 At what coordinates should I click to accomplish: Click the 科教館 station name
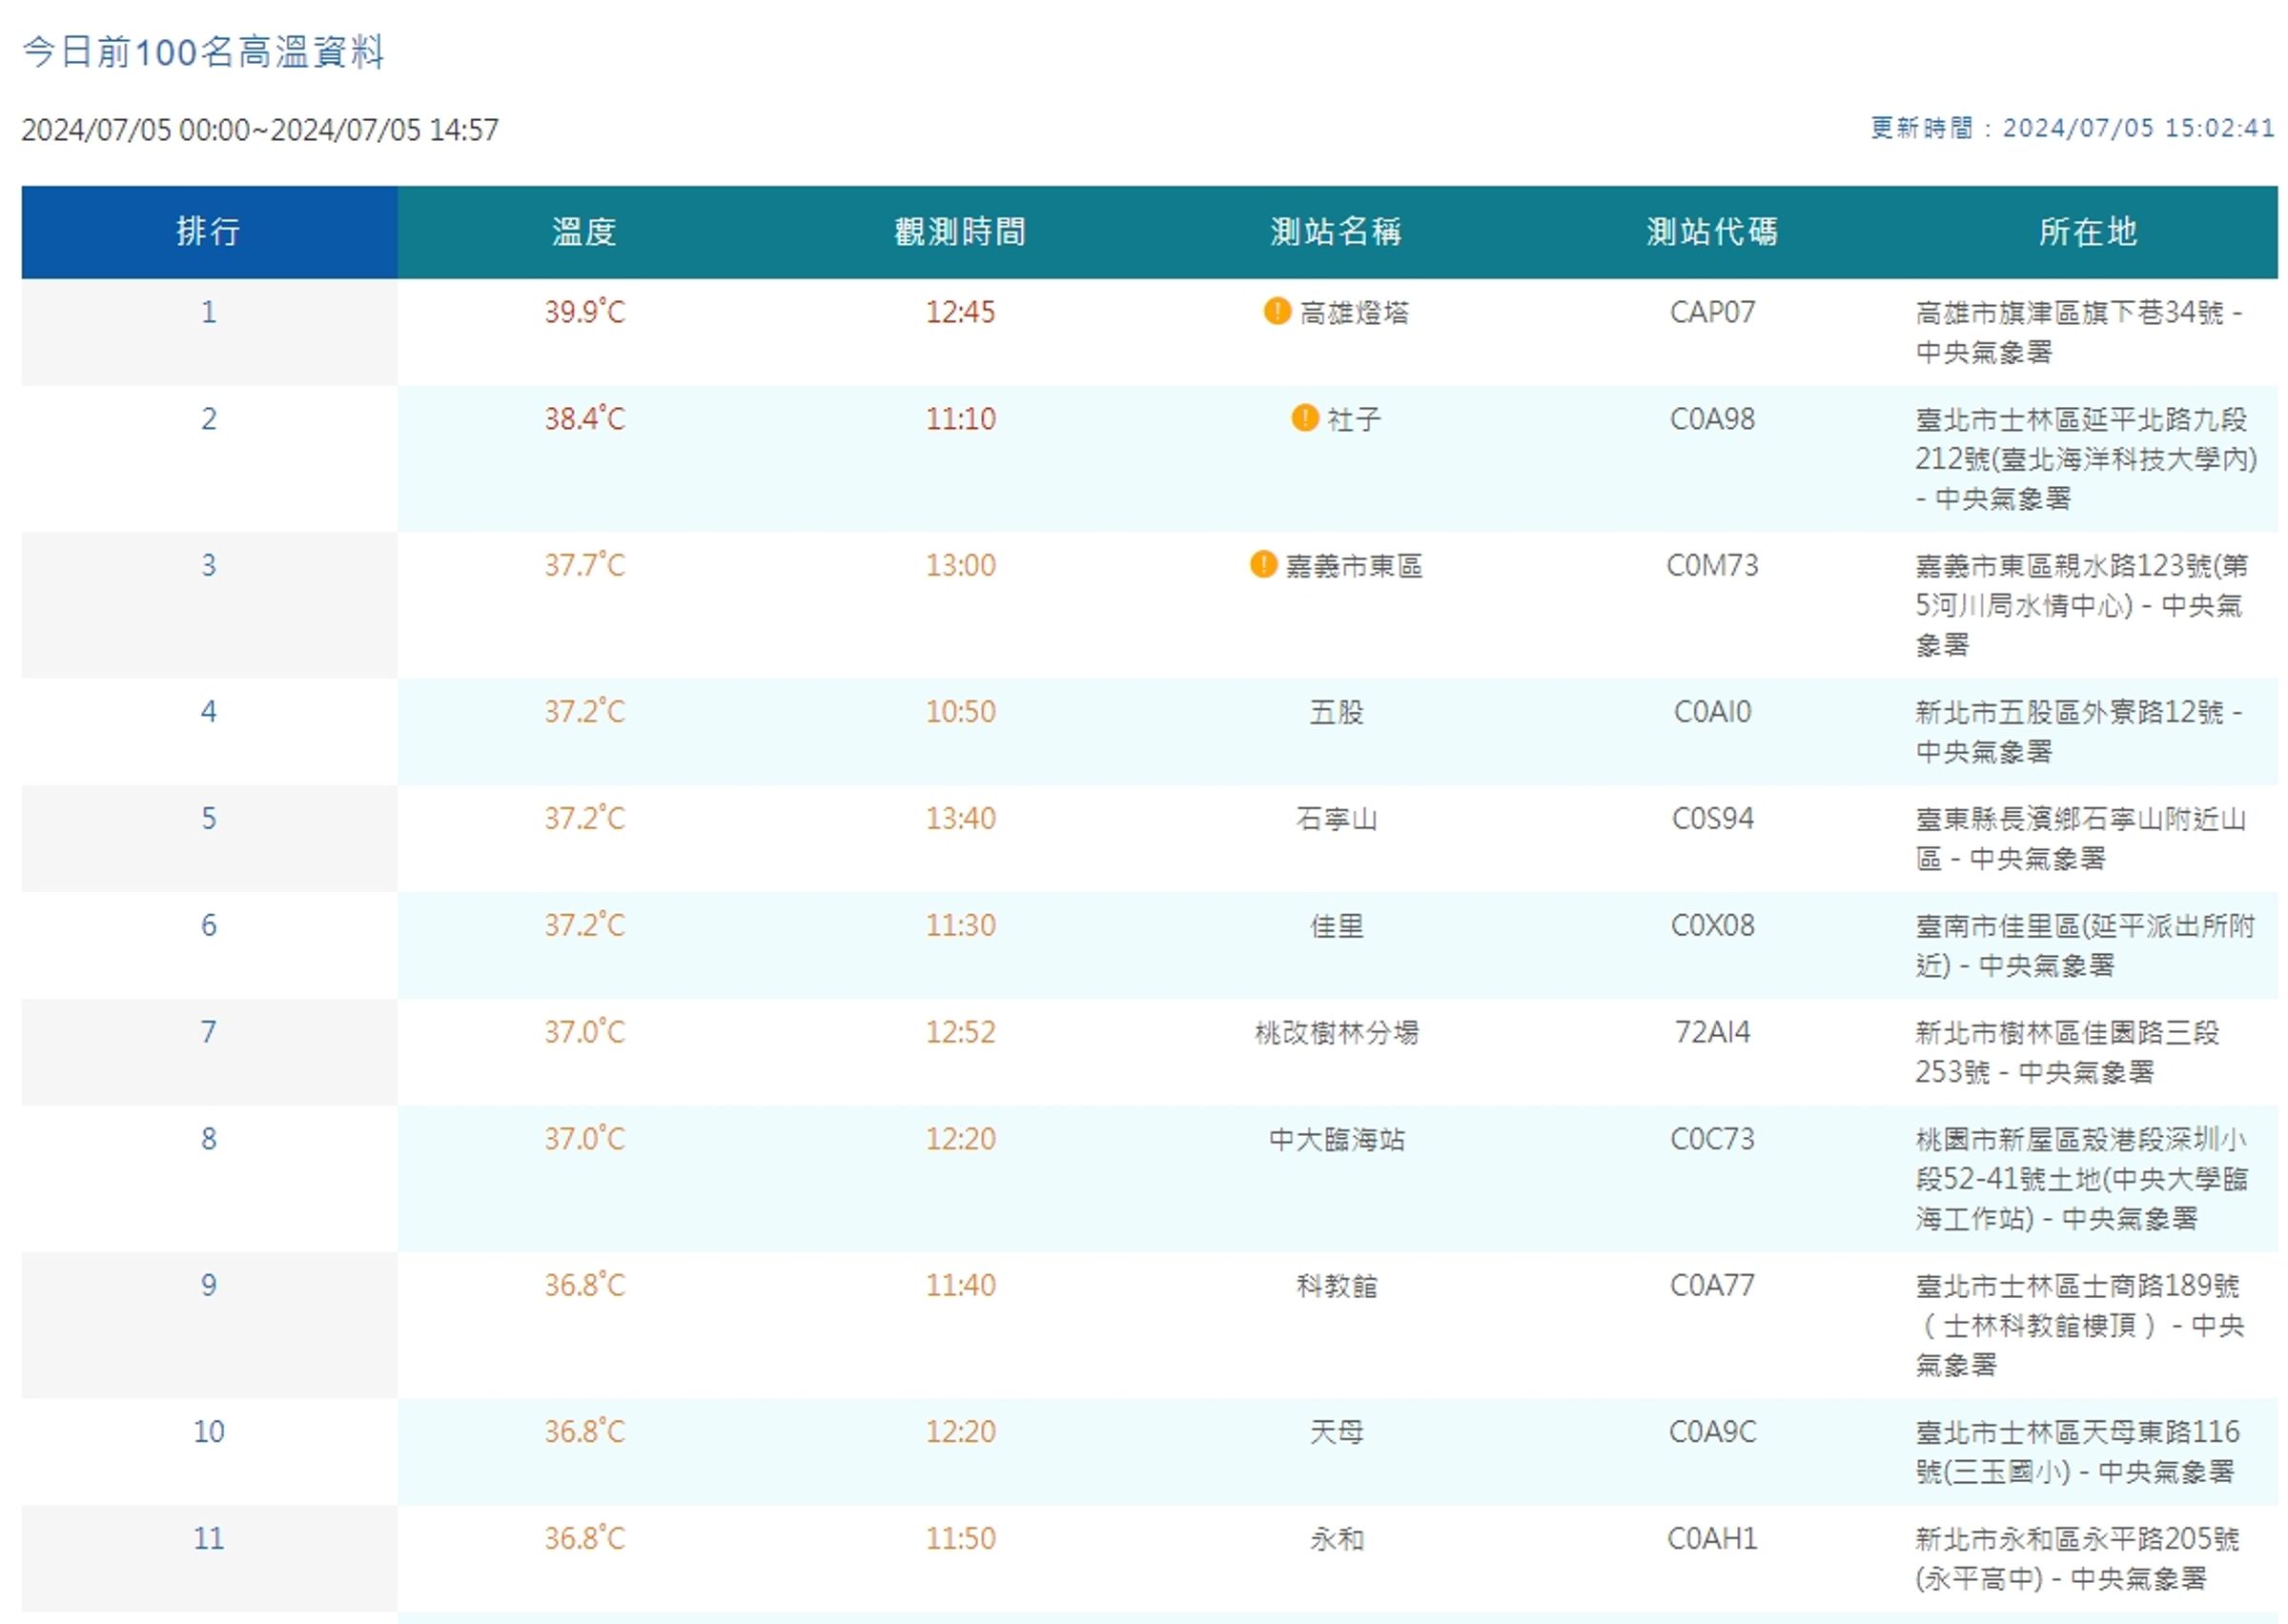[x=1336, y=1285]
